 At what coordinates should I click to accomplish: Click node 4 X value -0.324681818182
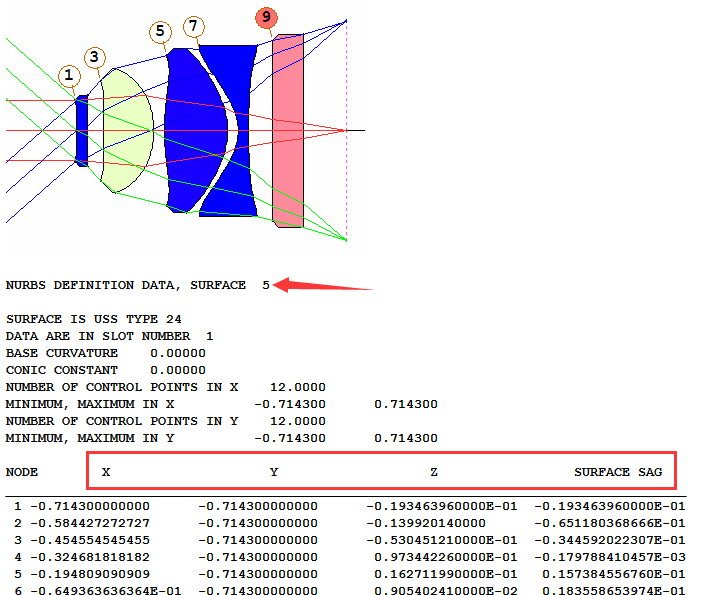tap(90, 557)
